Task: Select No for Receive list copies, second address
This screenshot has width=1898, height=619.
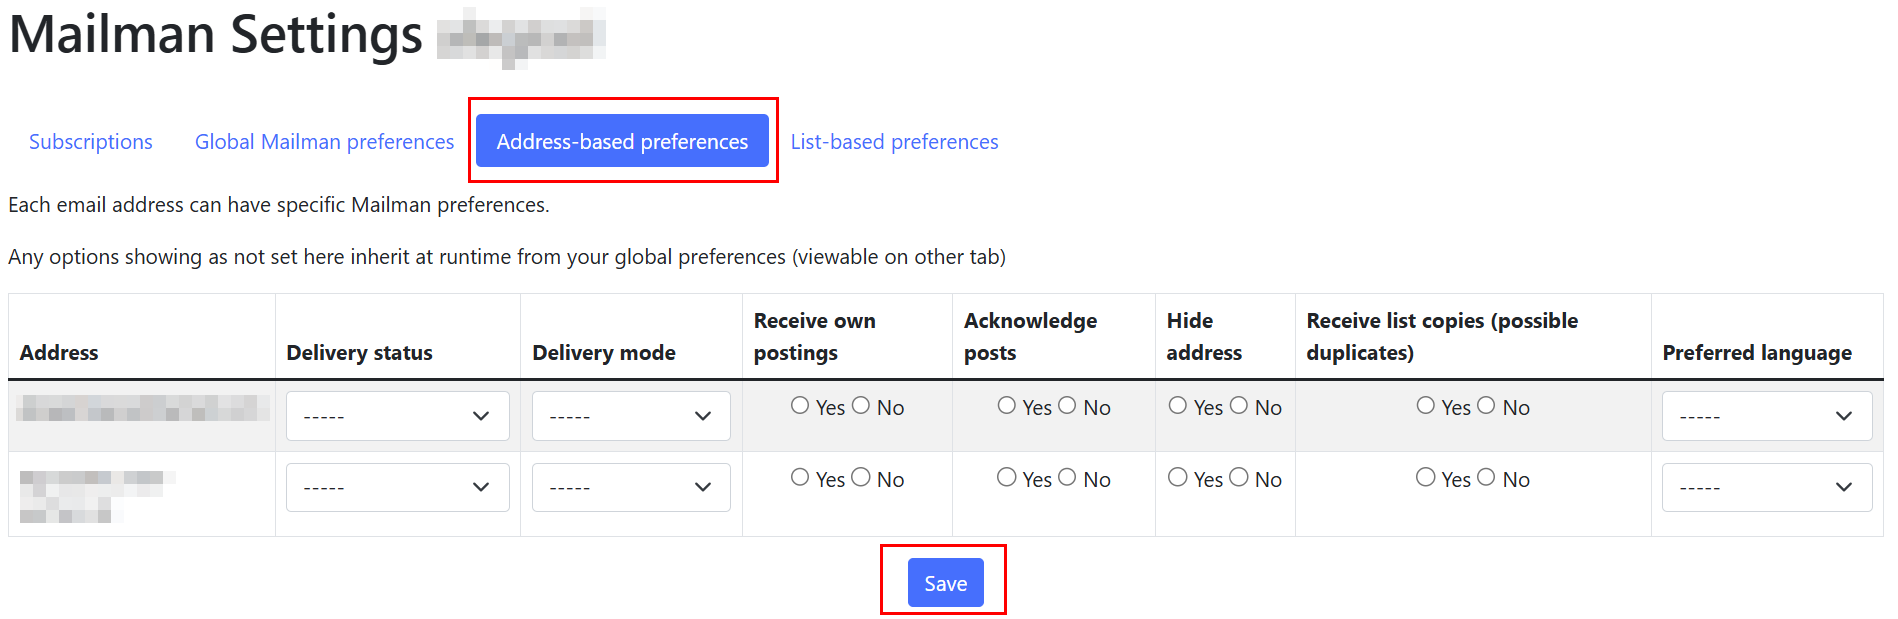Action: pyautogui.click(x=1486, y=477)
